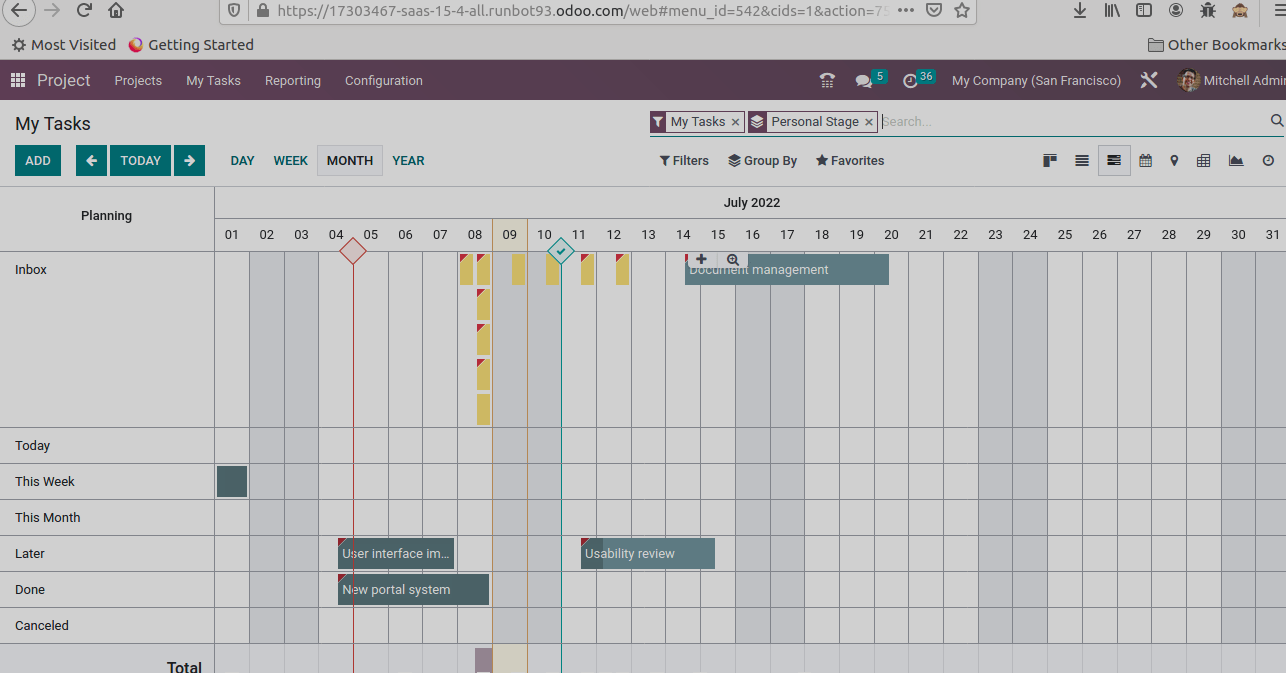This screenshot has height=673, width=1286.
Task: Open Other Bookmarks folder
Action: pyautogui.click(x=1216, y=44)
